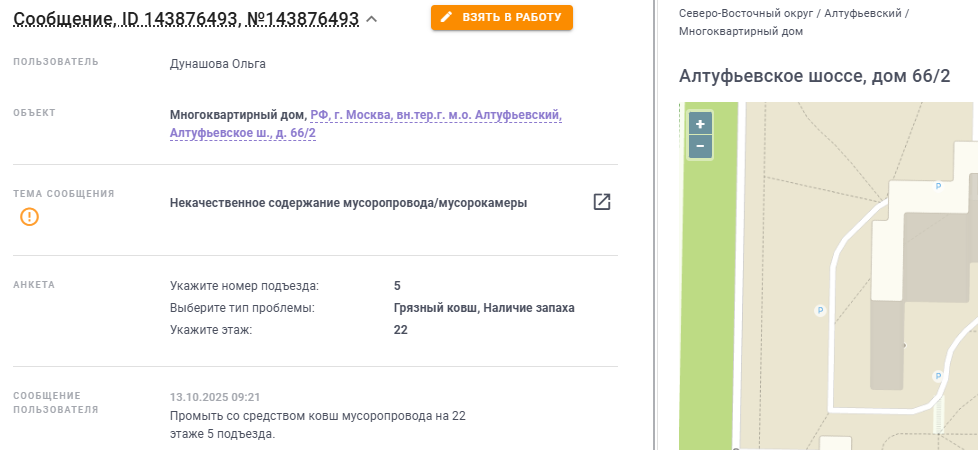Click the message ID 143876493 header title
Image resolution: width=978 pixels, height=450 pixels.
coord(186,19)
